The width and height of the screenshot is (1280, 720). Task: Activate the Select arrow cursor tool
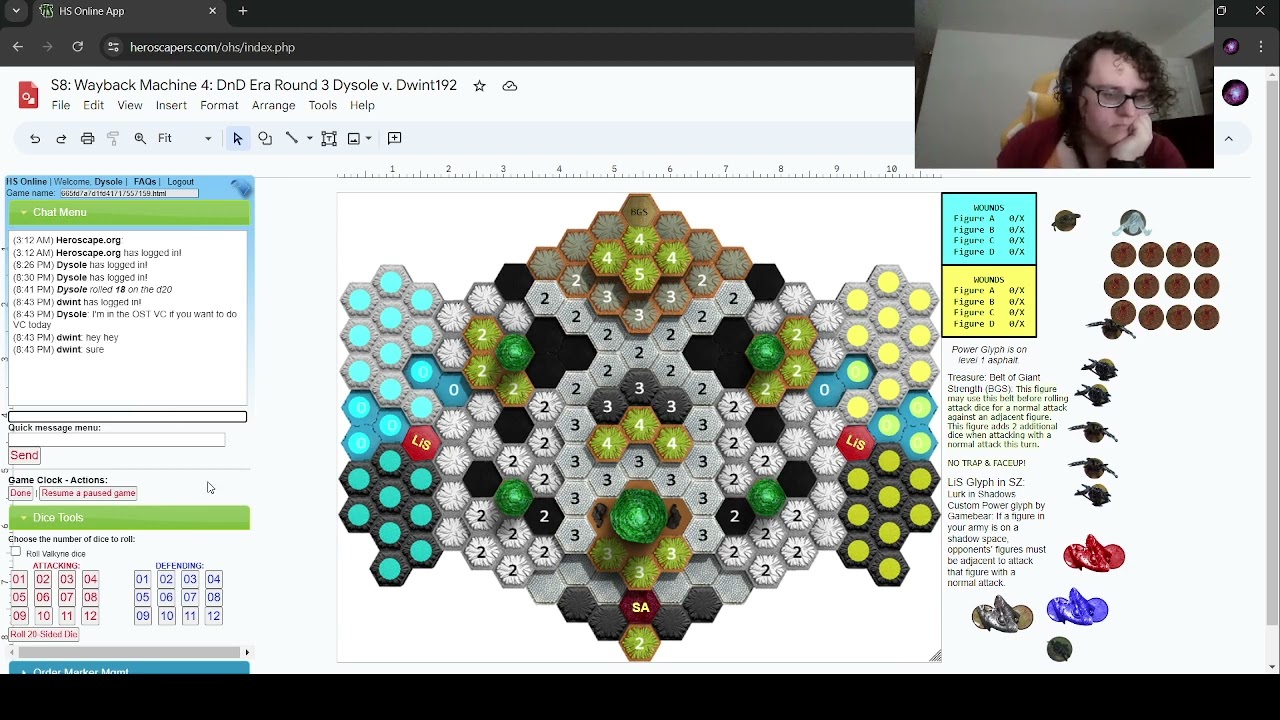click(x=238, y=138)
